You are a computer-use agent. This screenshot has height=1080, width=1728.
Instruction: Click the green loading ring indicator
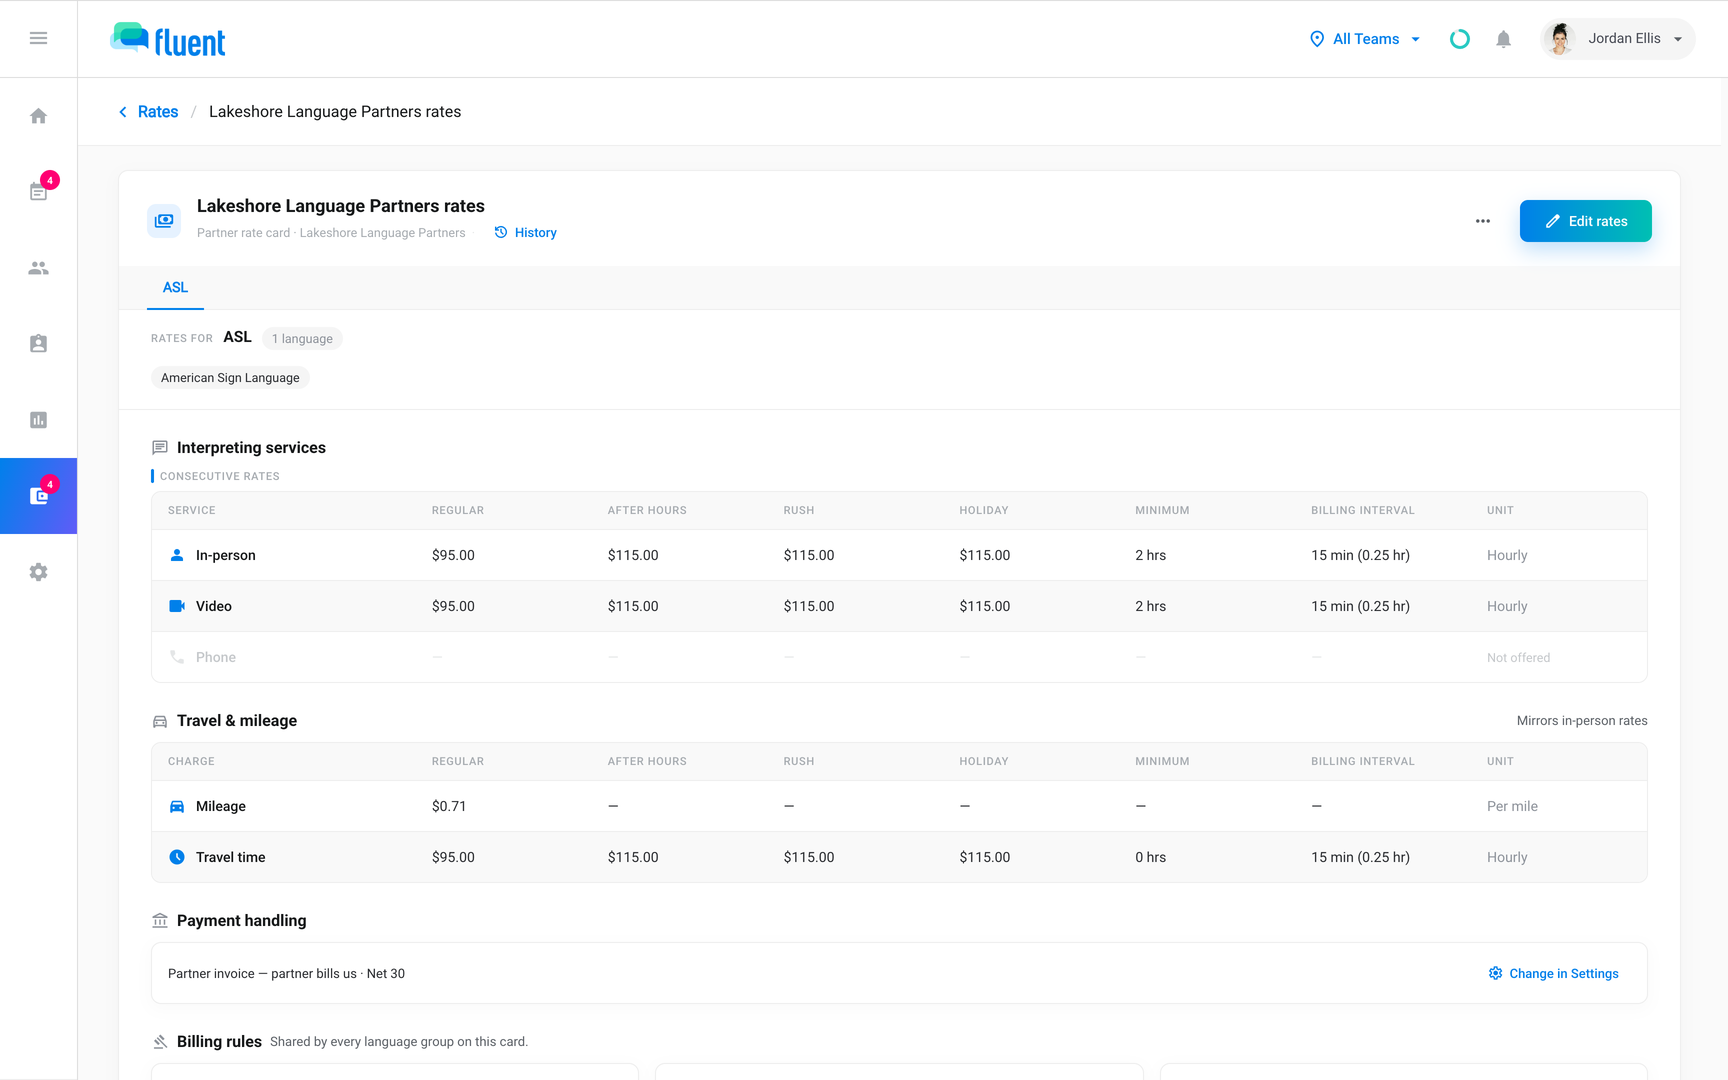click(x=1460, y=39)
